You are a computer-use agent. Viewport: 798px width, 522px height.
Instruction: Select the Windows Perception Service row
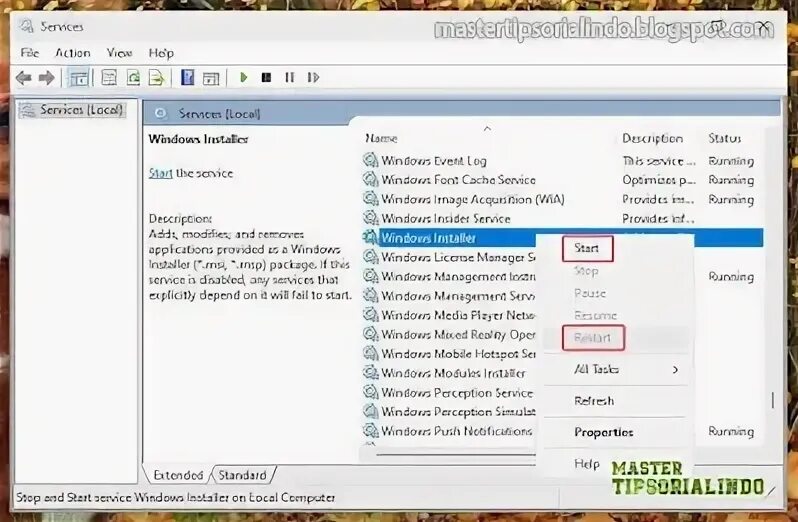pos(449,393)
